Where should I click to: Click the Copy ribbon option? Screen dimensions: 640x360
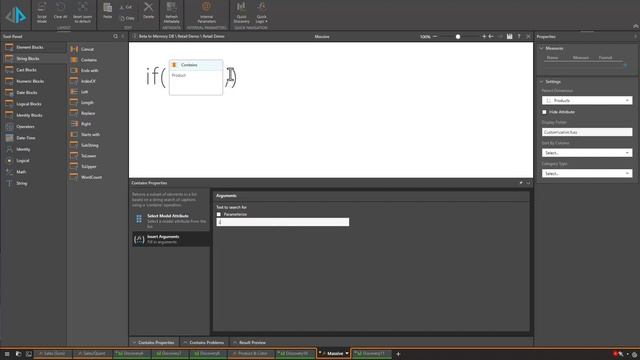tap(127, 18)
